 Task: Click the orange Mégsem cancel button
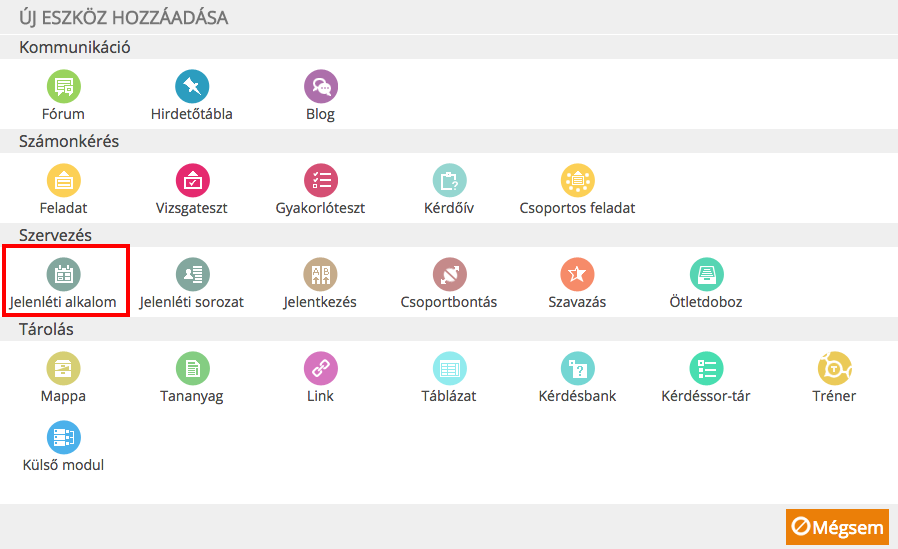(x=837, y=527)
